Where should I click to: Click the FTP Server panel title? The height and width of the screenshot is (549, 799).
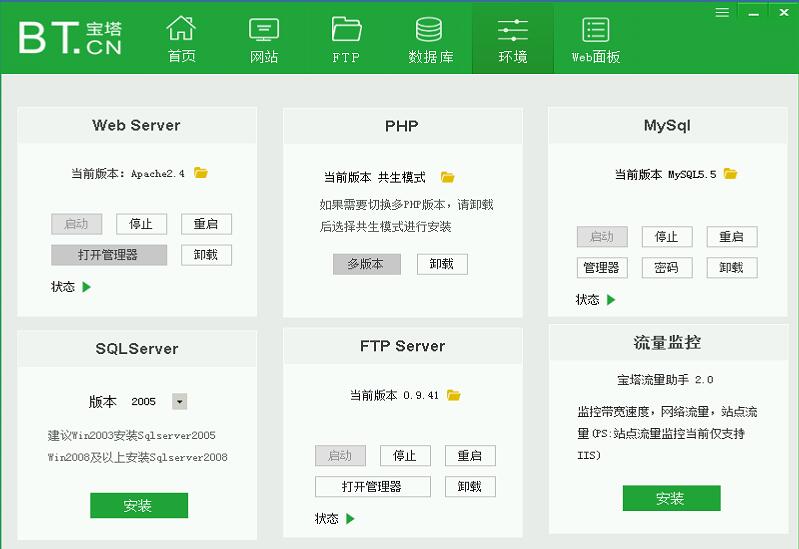pyautogui.click(x=403, y=346)
